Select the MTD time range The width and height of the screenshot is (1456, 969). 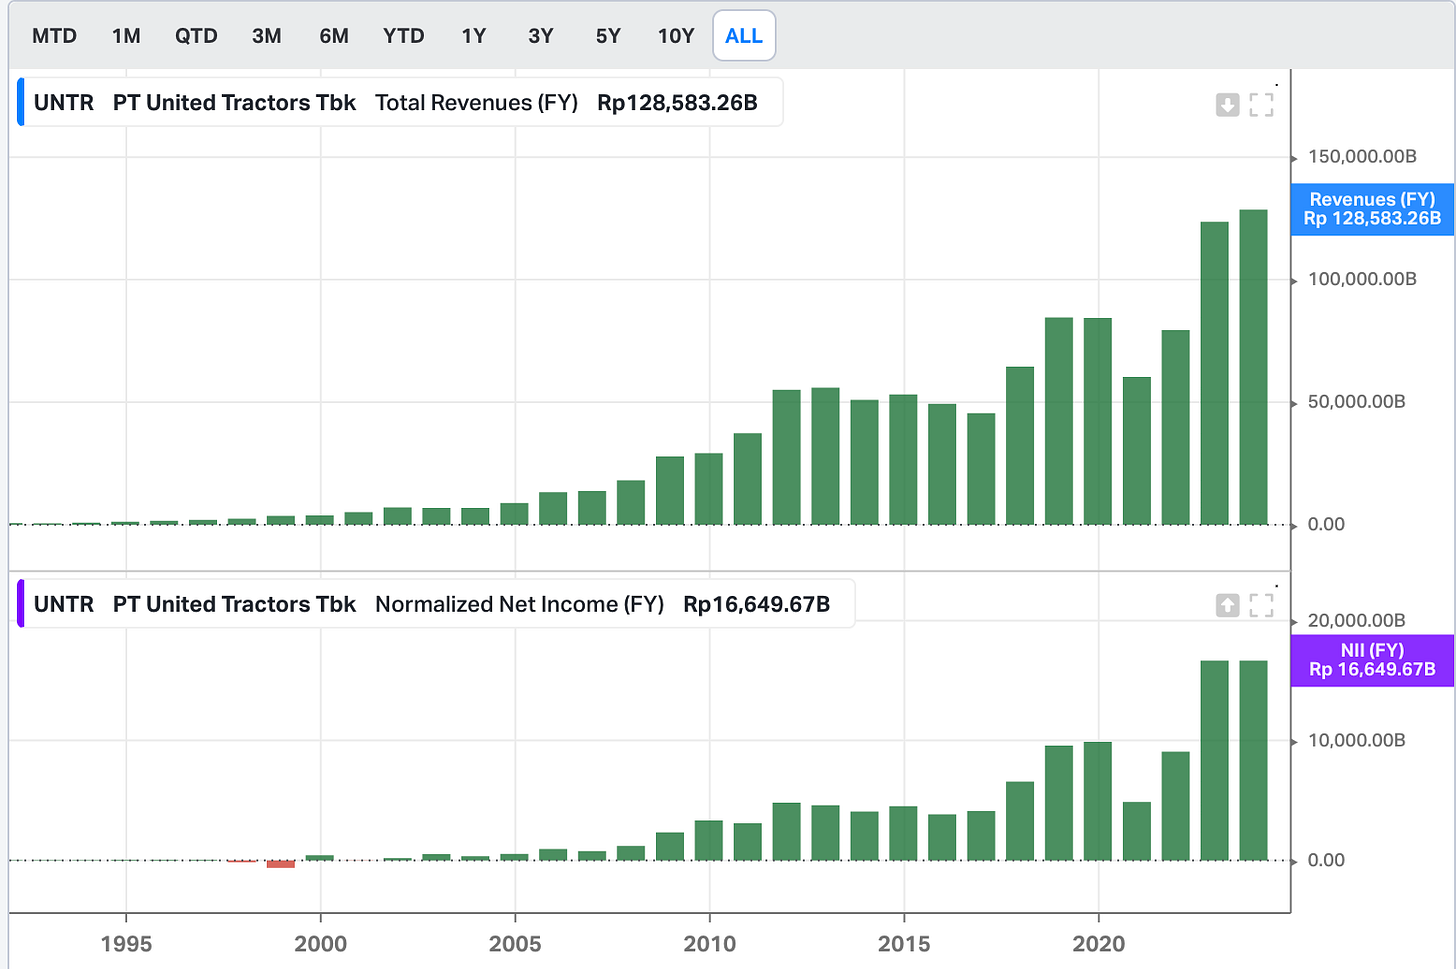pos(54,36)
